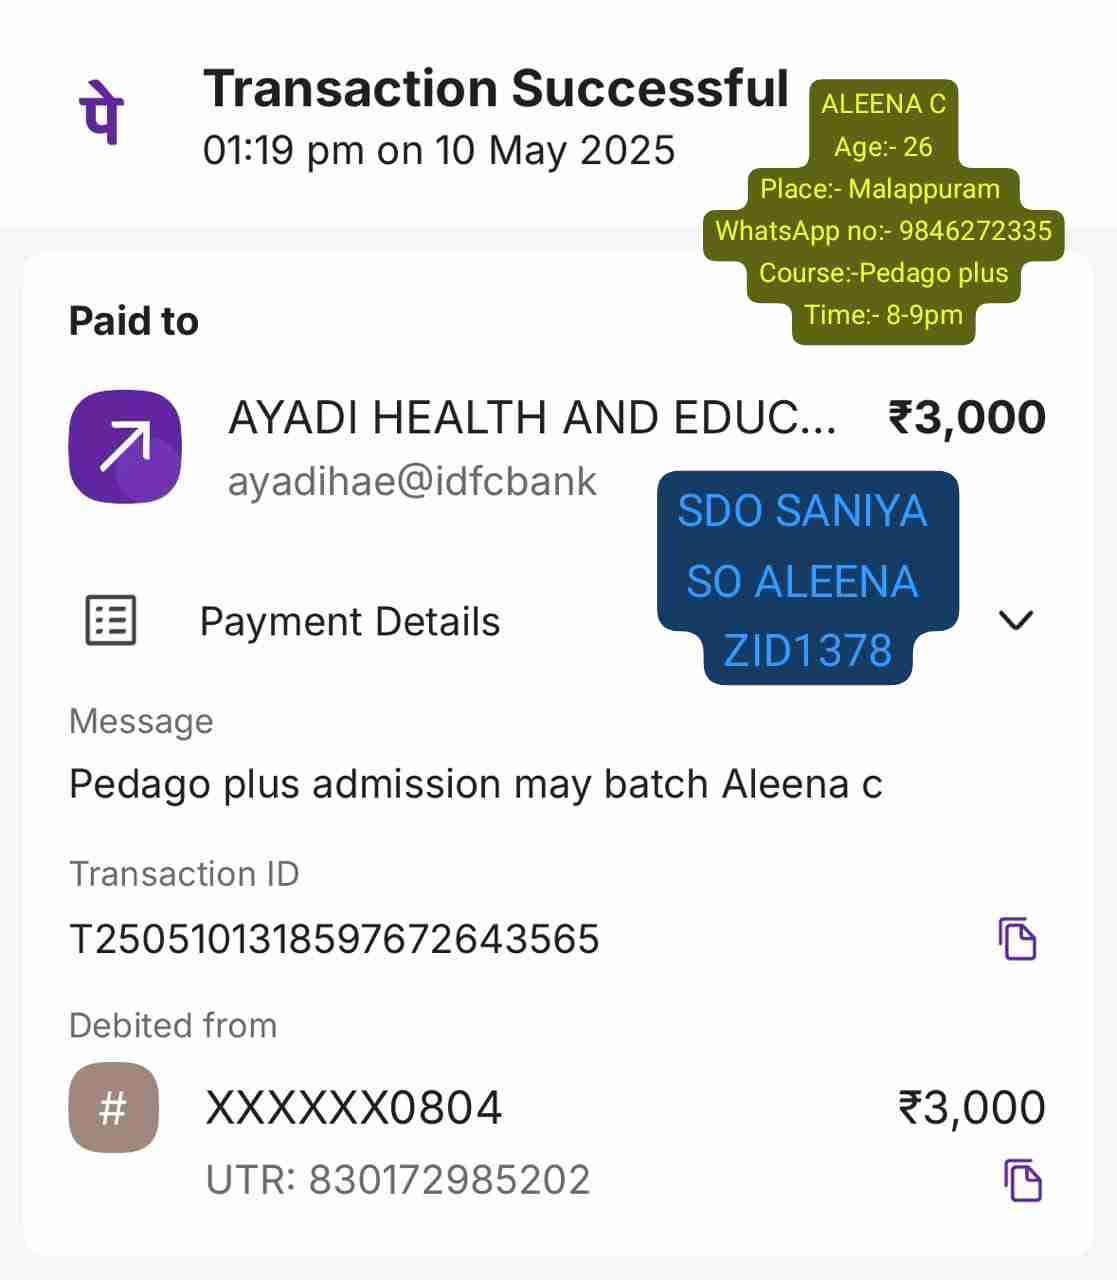Click the UTR: 830172985202 text
The image size is (1117, 1280).
[398, 1180]
